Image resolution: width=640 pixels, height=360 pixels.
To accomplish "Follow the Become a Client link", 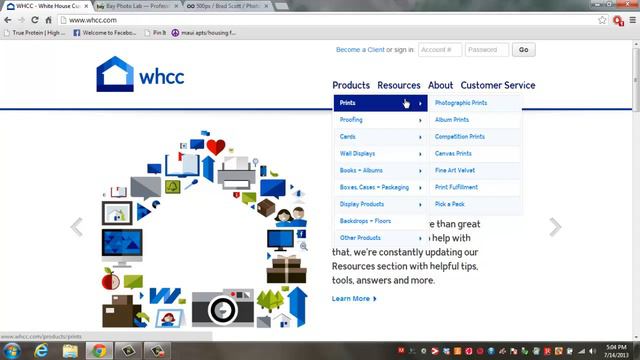I will [360, 50].
